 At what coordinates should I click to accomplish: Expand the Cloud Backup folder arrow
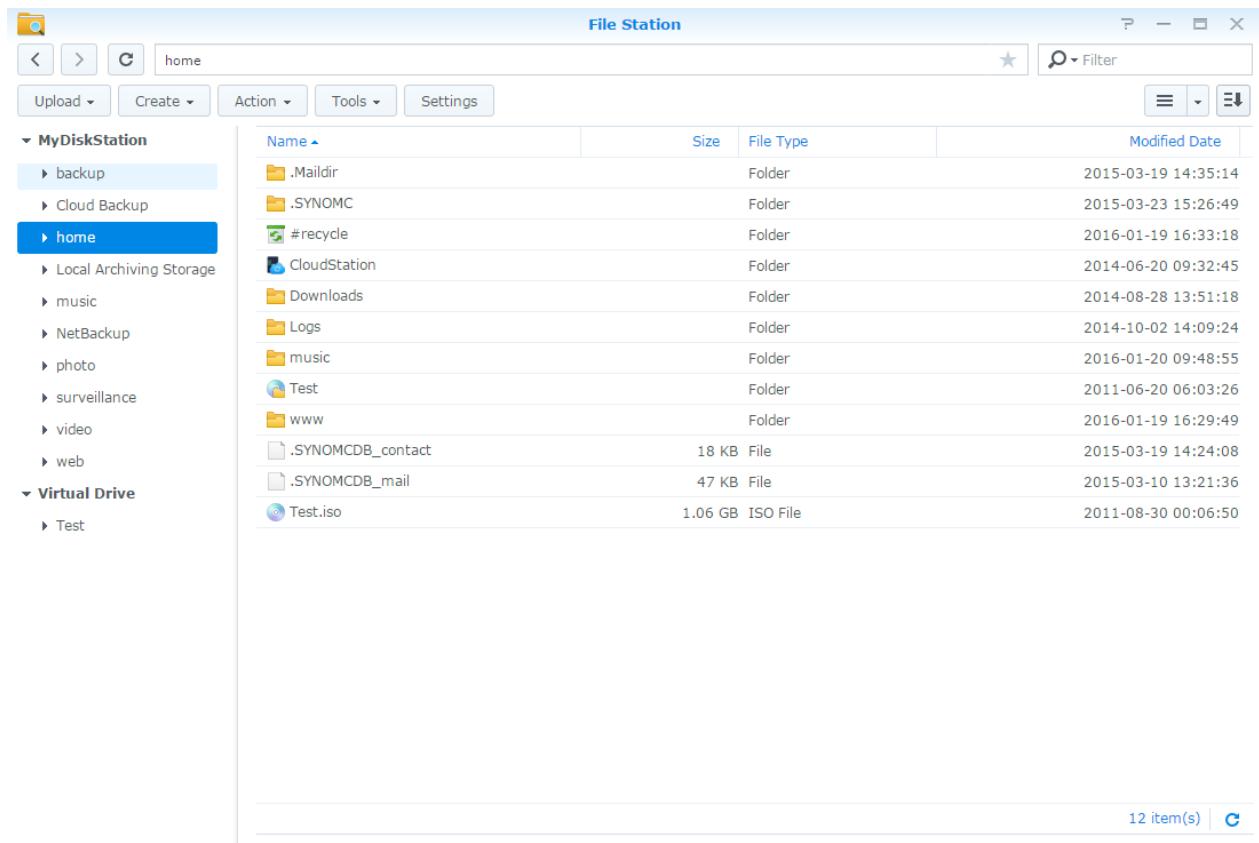click(45, 206)
